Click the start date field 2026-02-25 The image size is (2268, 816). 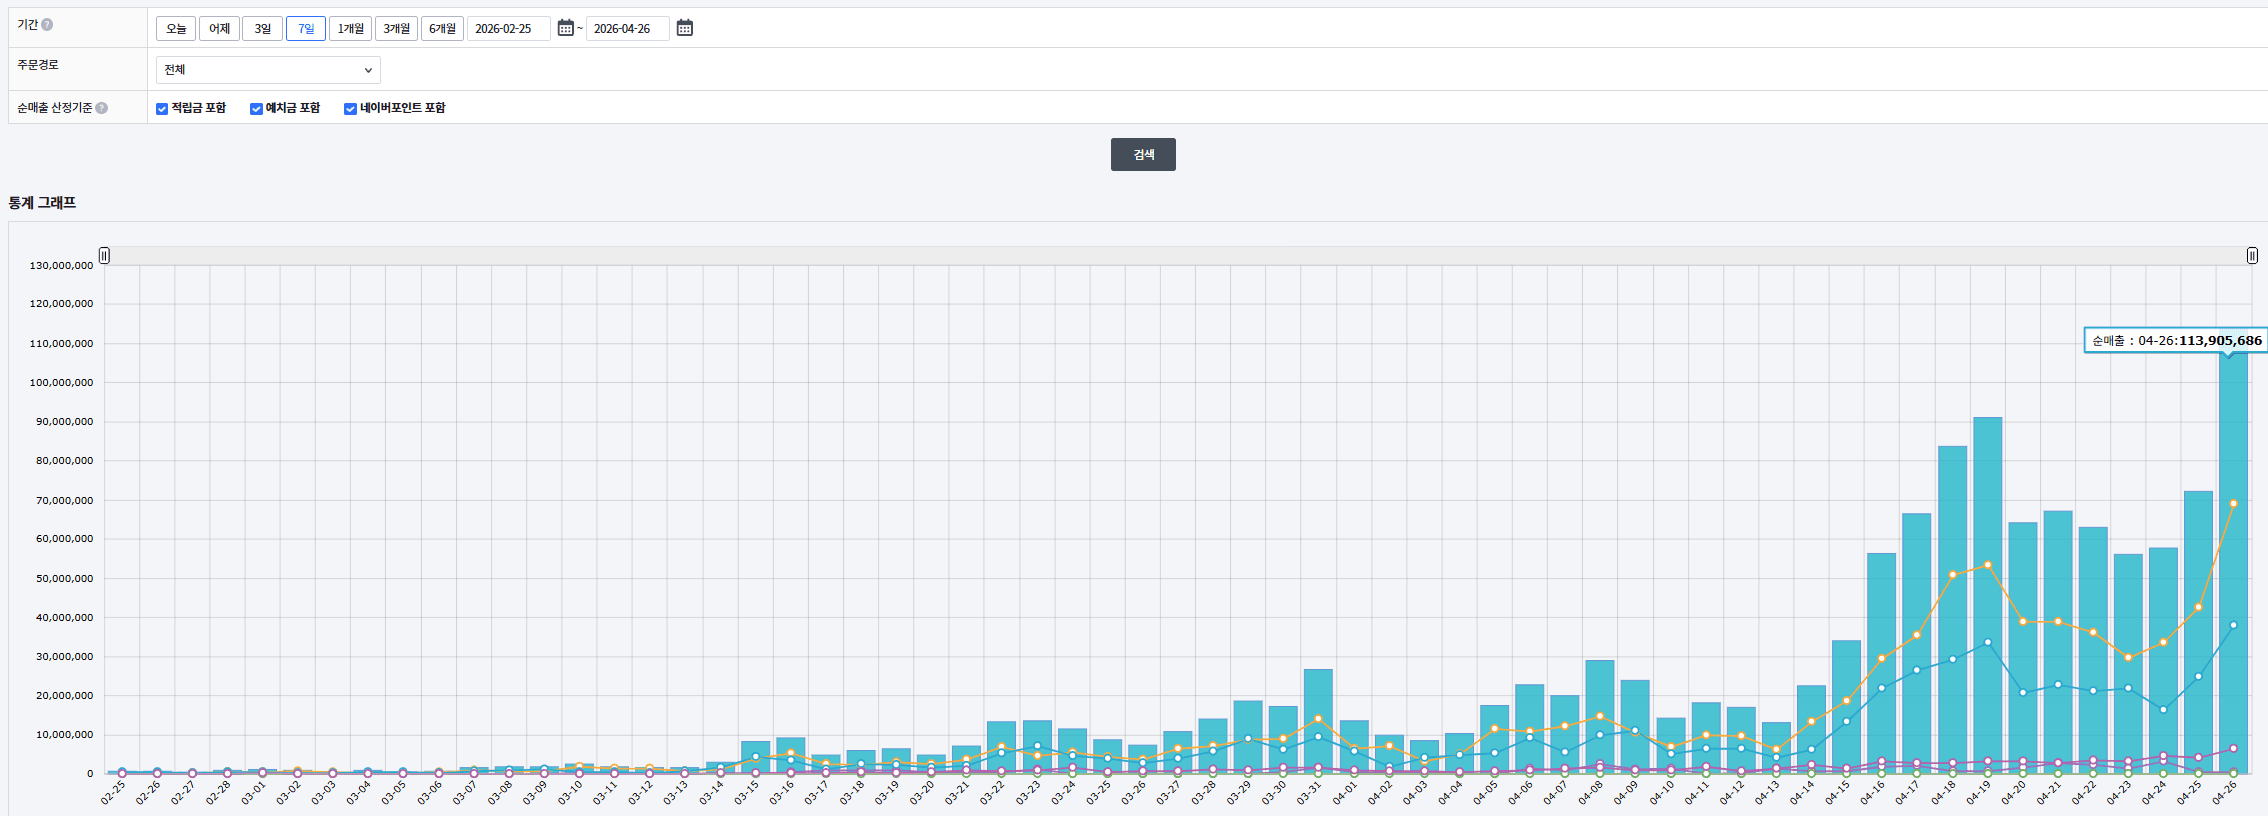pyautogui.click(x=509, y=29)
